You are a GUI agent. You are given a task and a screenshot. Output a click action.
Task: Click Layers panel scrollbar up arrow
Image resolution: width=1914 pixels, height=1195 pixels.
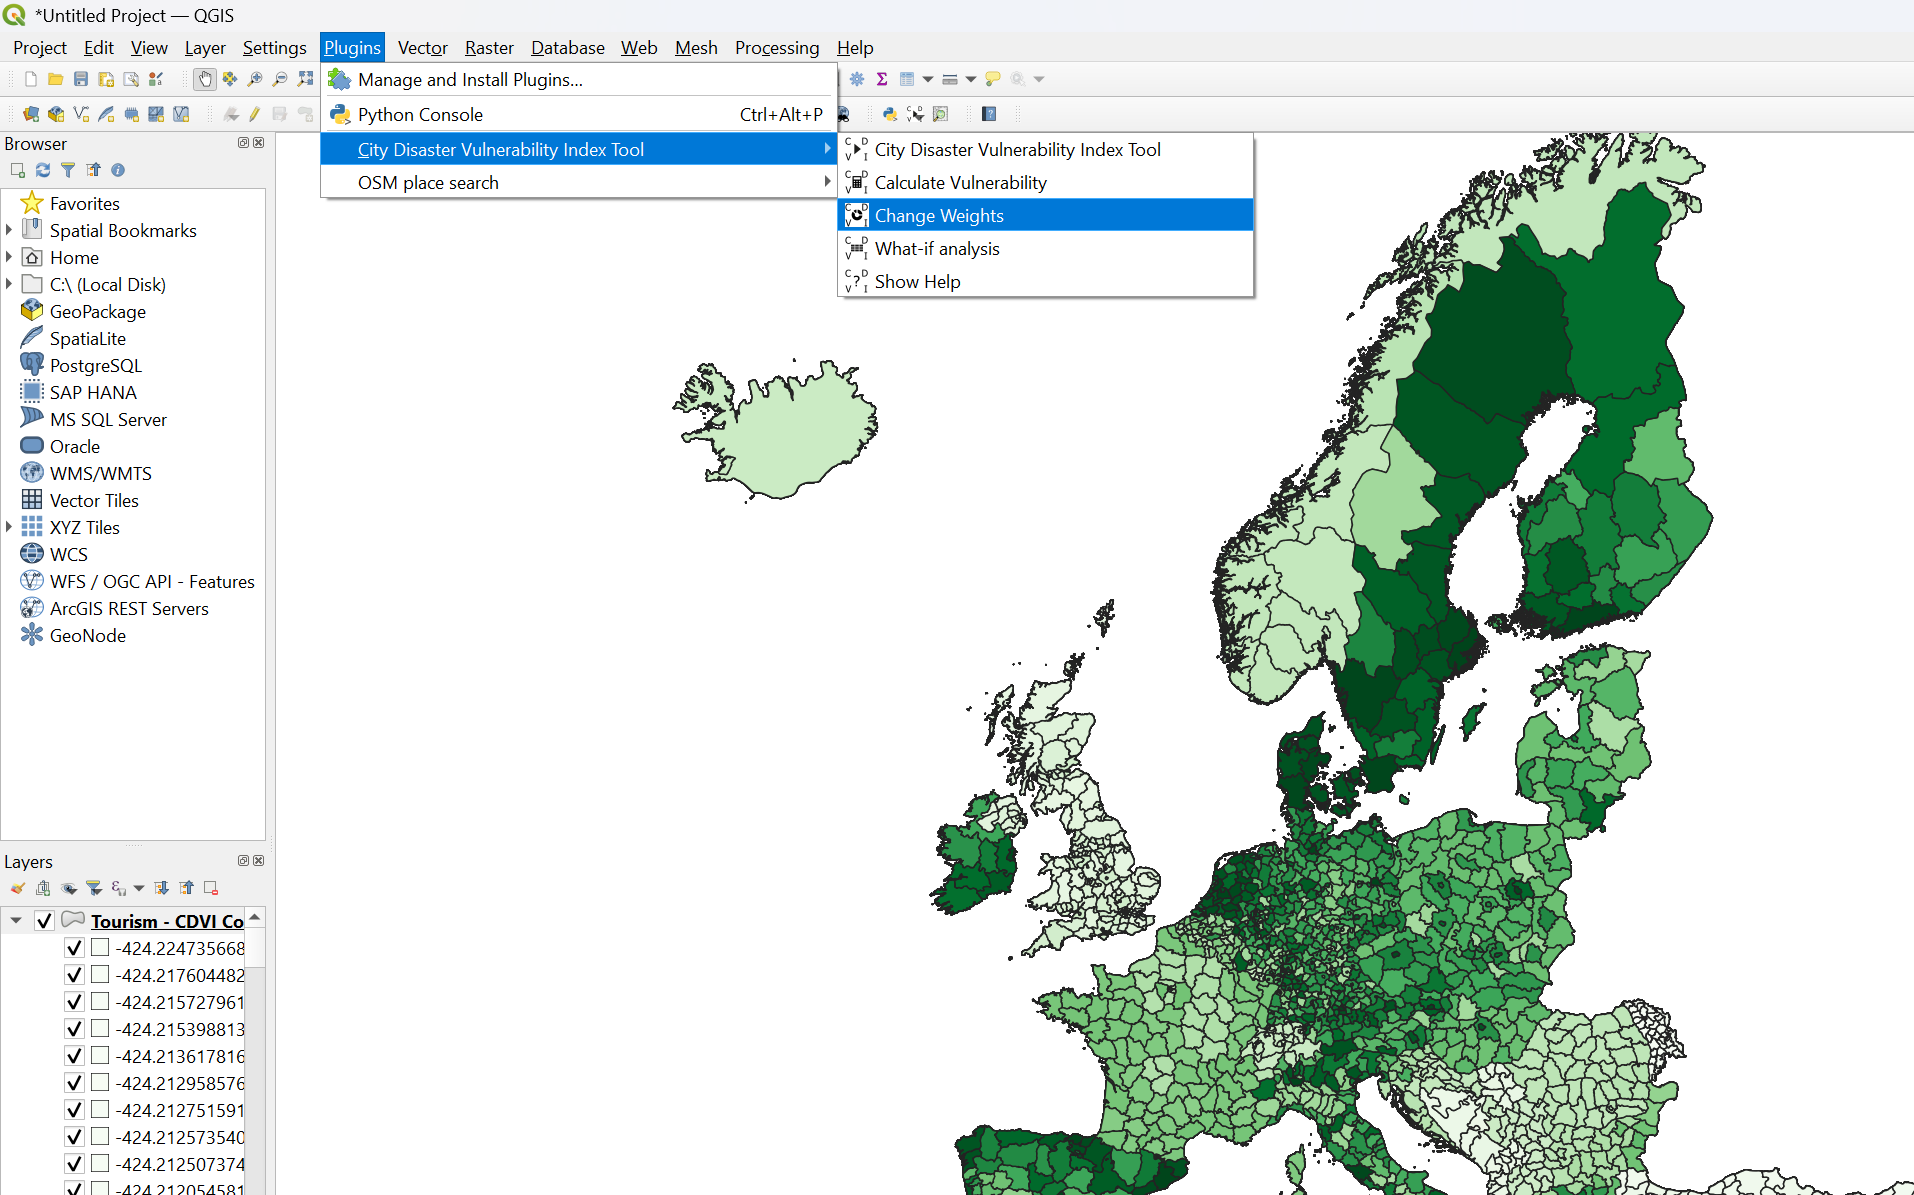pyautogui.click(x=256, y=917)
